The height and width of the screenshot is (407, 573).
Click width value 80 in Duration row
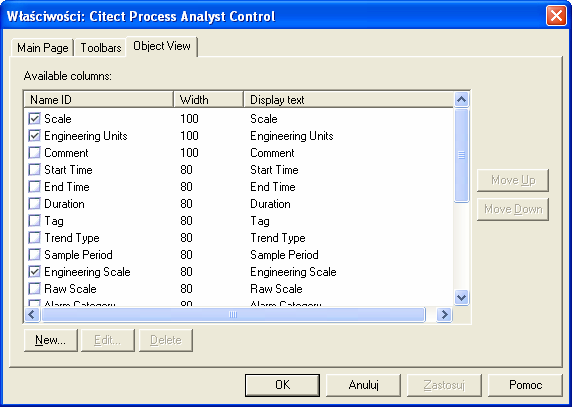coord(186,204)
